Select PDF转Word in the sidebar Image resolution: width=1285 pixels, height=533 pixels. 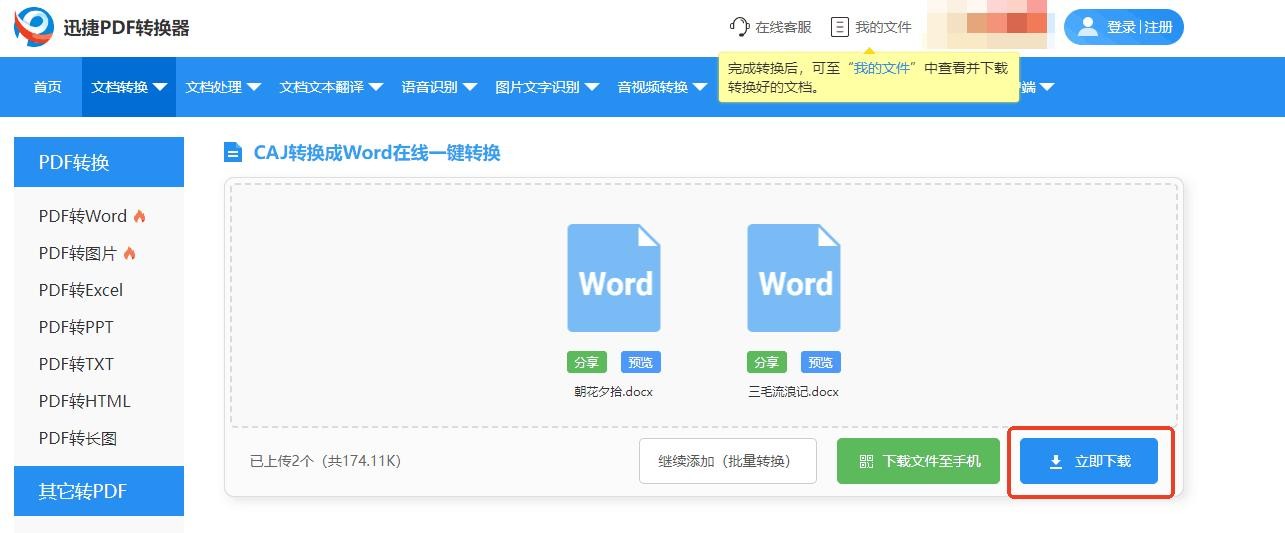(83, 216)
